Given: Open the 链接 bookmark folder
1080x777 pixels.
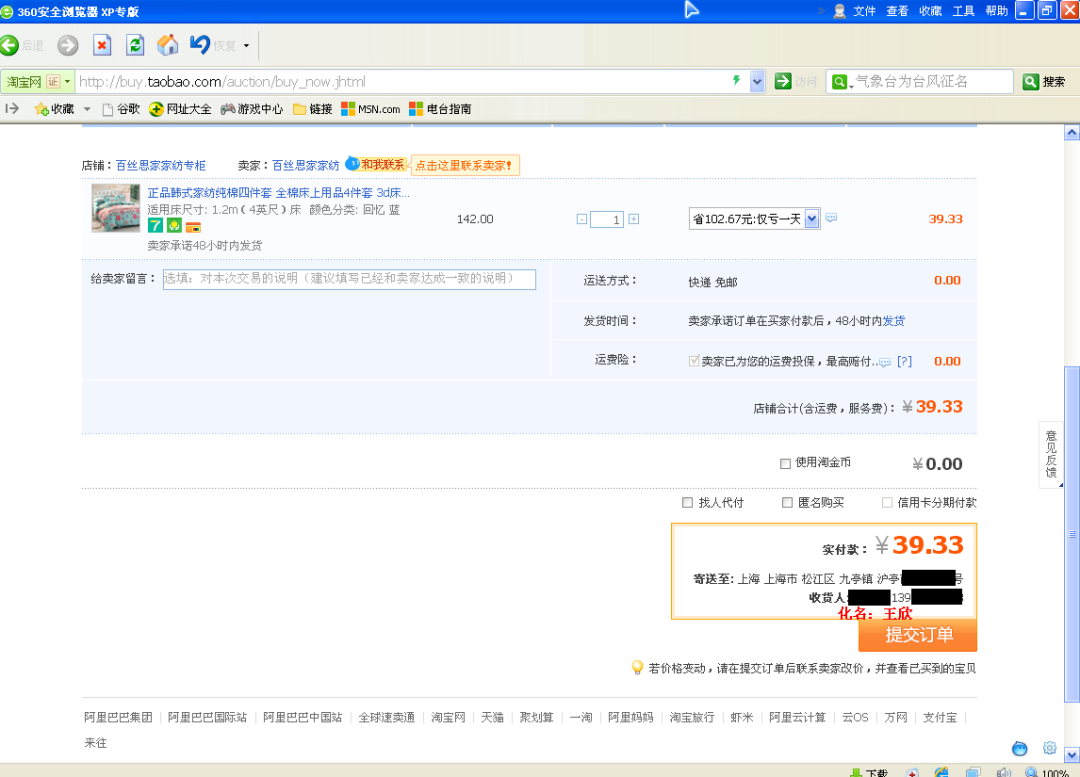Looking at the screenshot, I should pos(313,109).
